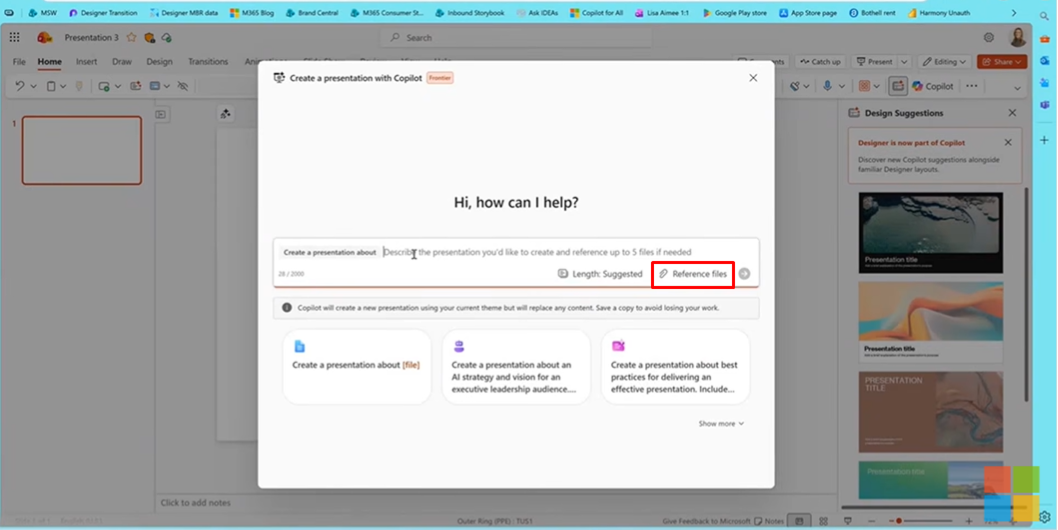The image size is (1058, 530).
Task: Click the Teams icon in browser sidebar
Action: 1045,104
